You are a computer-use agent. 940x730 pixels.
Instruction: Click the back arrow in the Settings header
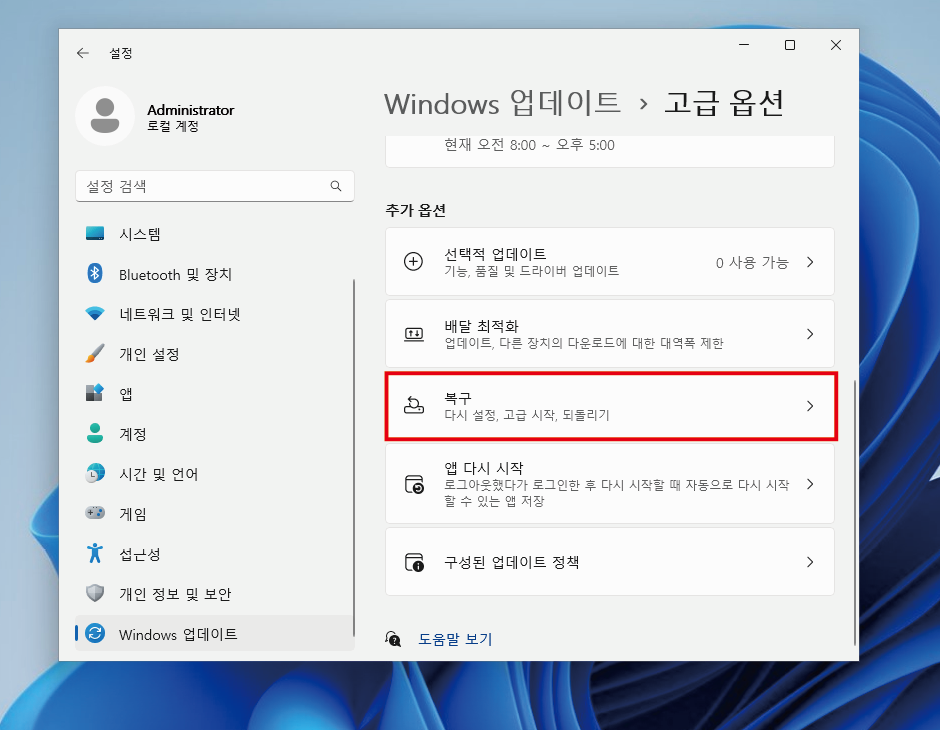[x=83, y=53]
